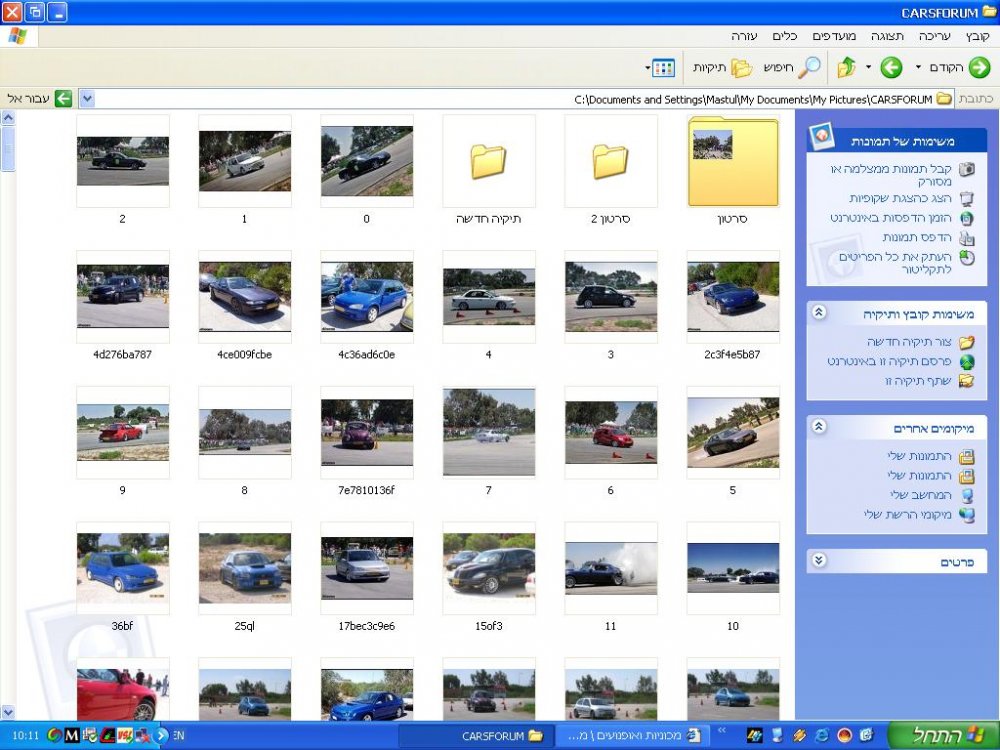Click View as slide show link
The width and height of the screenshot is (1000, 750).
click(x=900, y=198)
